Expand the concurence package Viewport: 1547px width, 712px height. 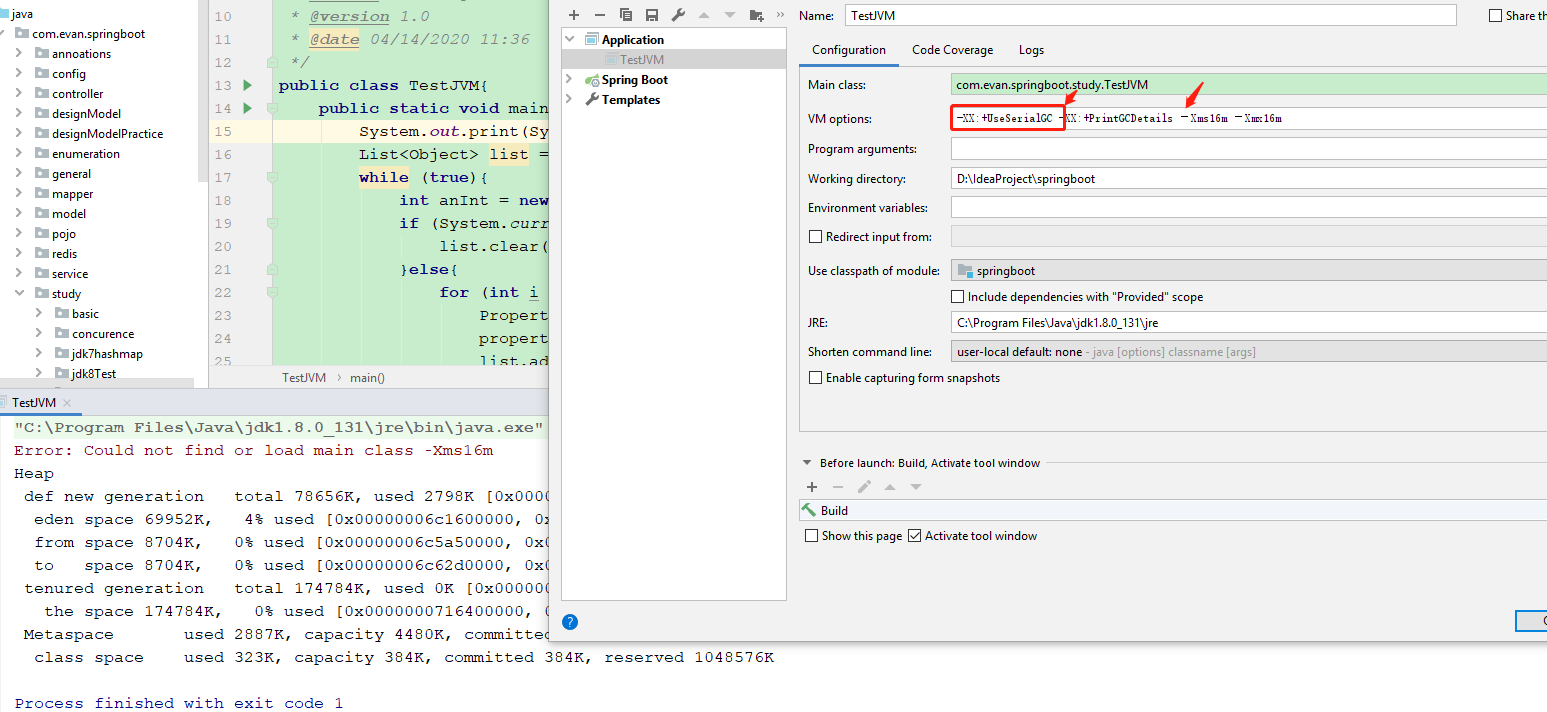(39, 333)
